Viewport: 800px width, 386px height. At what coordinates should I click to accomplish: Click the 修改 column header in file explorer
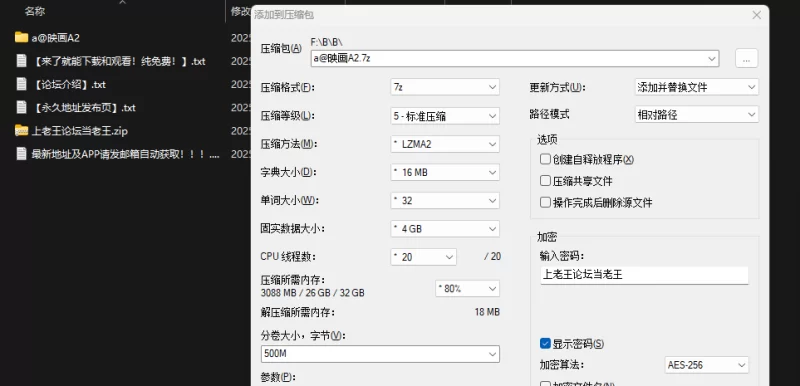pos(240,11)
